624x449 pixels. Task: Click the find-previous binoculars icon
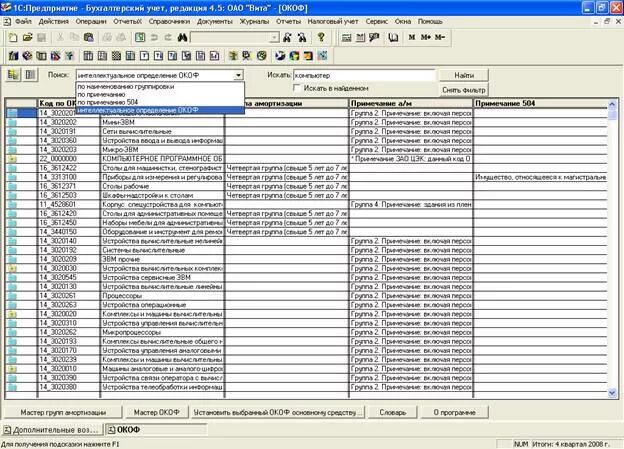click(x=287, y=37)
